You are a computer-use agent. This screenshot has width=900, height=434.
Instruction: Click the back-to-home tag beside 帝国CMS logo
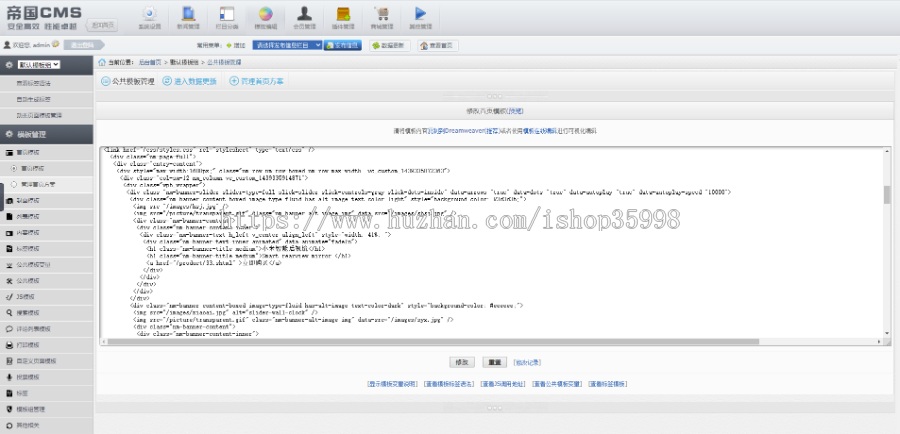click(x=102, y=25)
